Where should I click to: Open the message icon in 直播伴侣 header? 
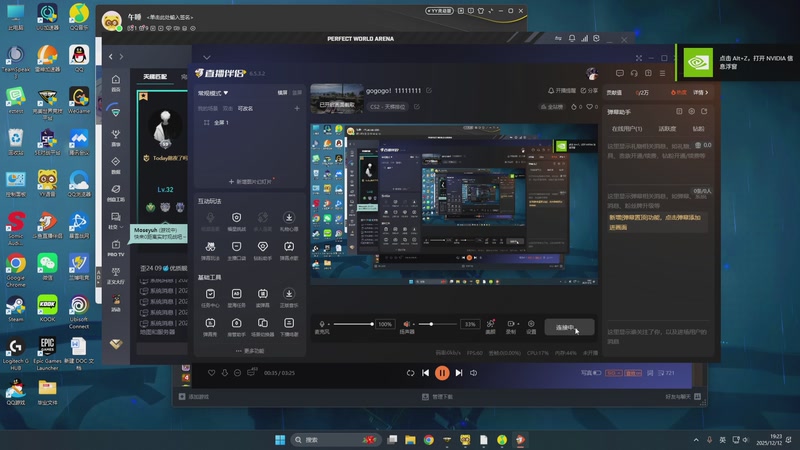619,73
